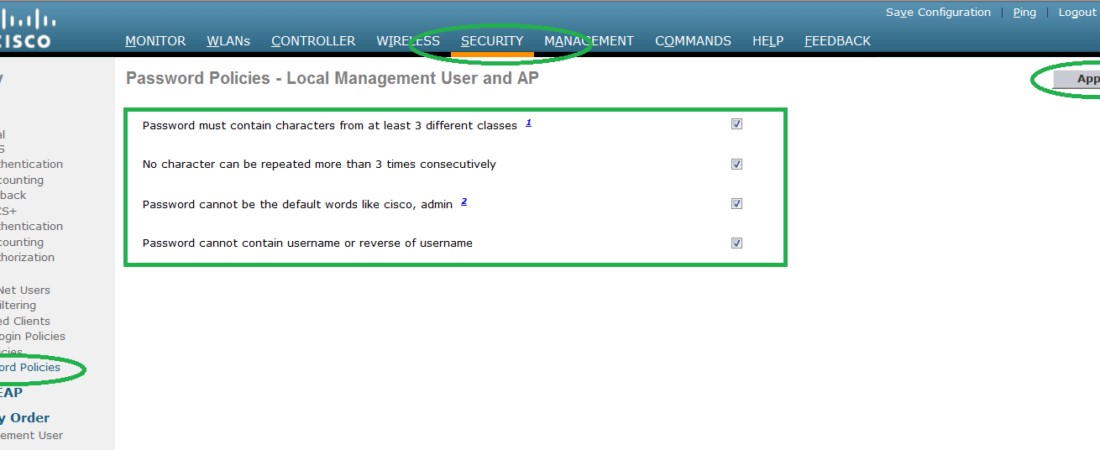Open the WLANs menu

pyautogui.click(x=228, y=41)
